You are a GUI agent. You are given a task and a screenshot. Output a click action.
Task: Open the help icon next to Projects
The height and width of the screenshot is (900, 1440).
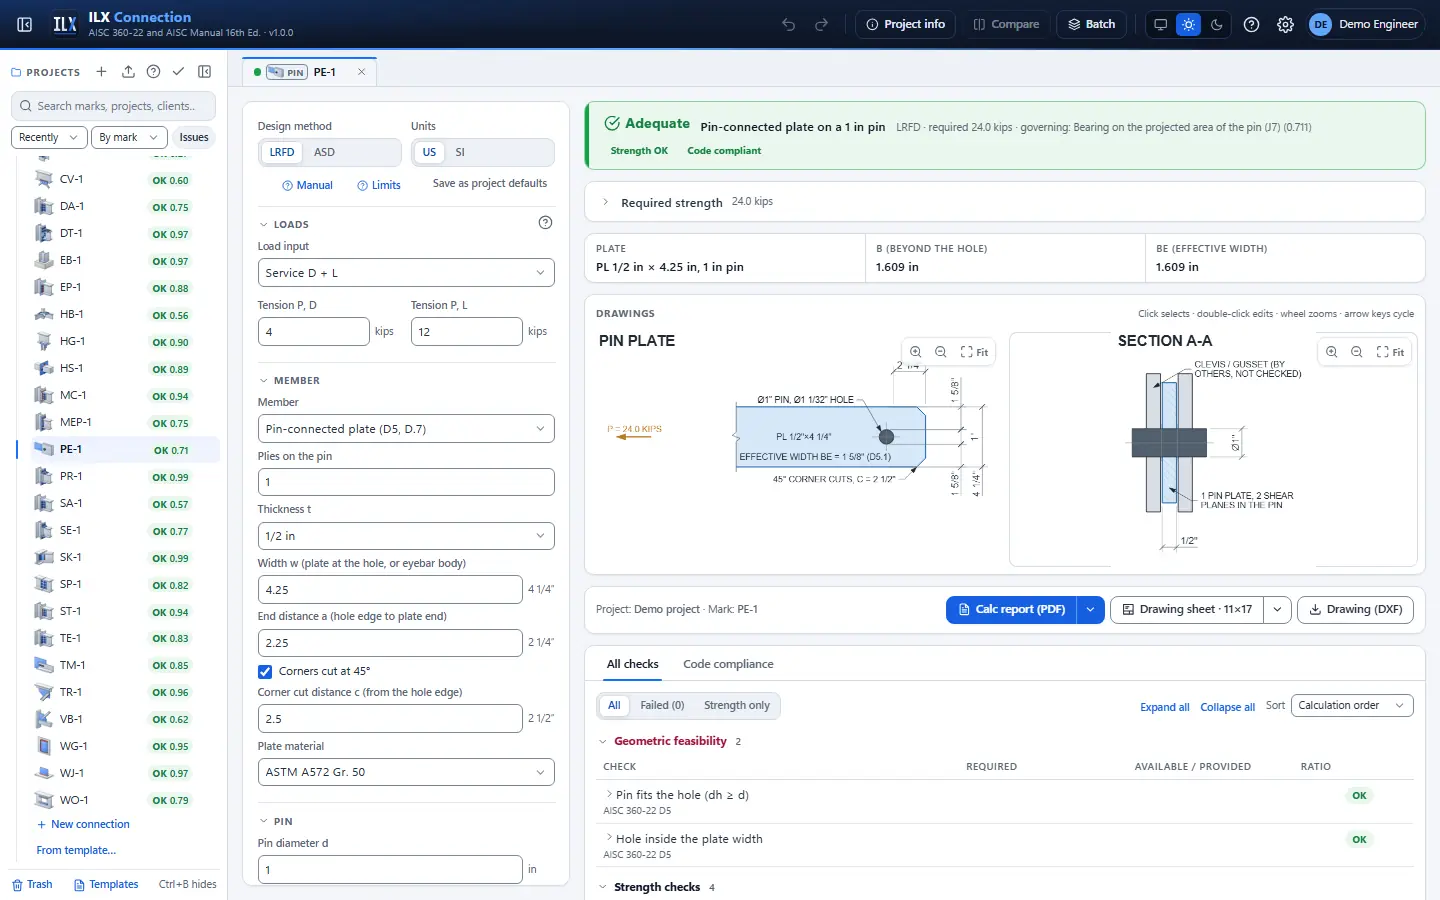point(153,72)
